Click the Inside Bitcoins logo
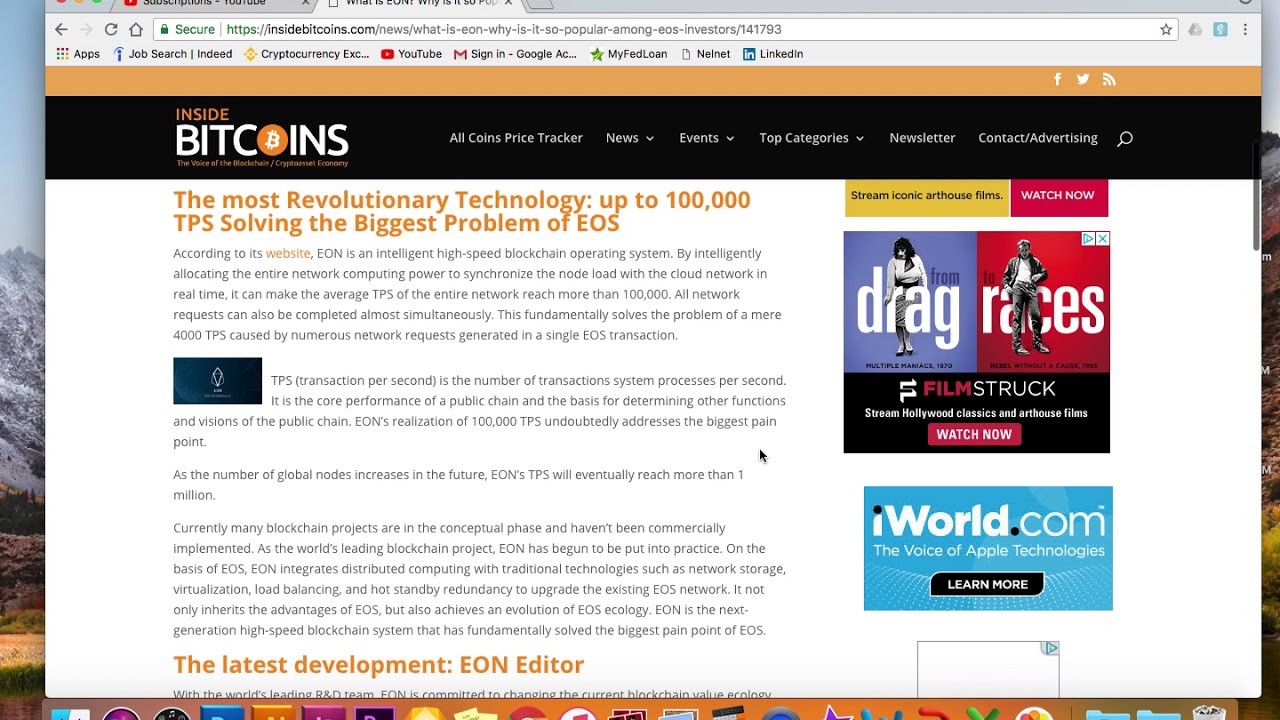 (x=262, y=137)
